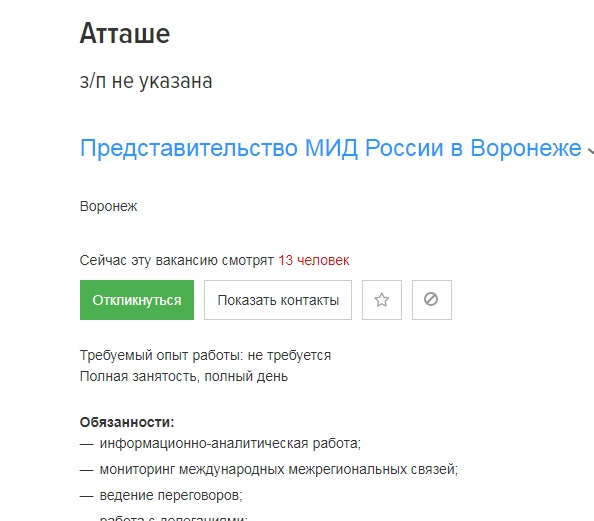The width and height of the screenshot is (594, 521).
Task: Click the 'Сейчас эту вакансию смотрят' text
Action: tap(177, 261)
